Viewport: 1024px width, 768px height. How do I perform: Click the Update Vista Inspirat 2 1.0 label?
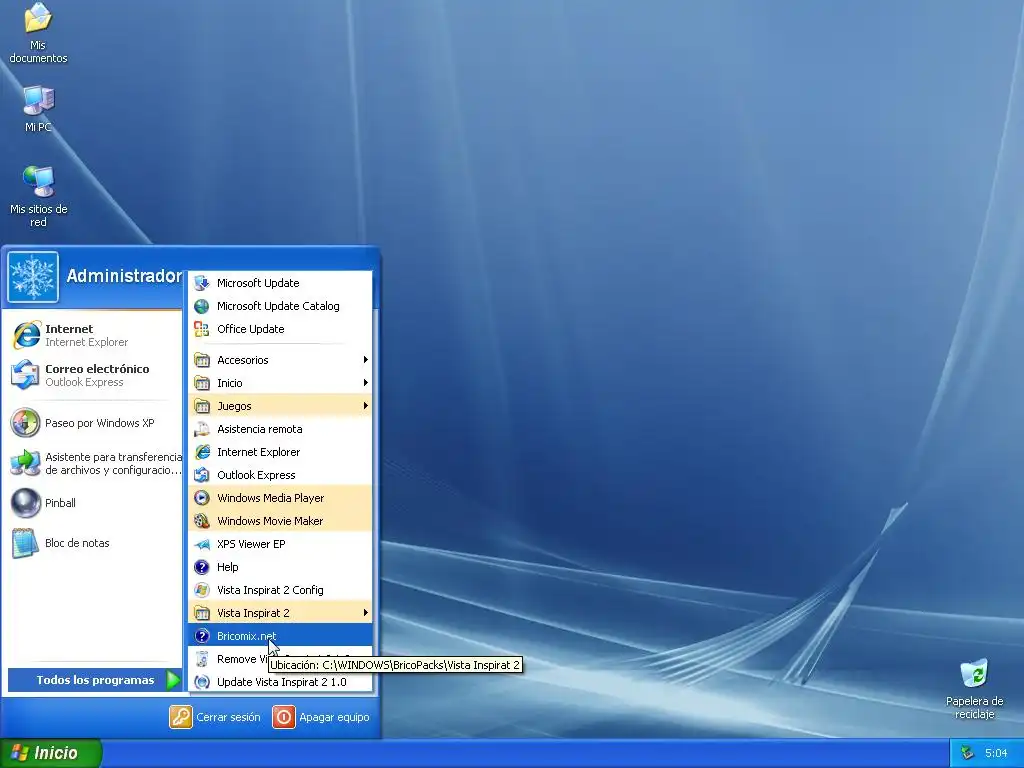pos(281,682)
